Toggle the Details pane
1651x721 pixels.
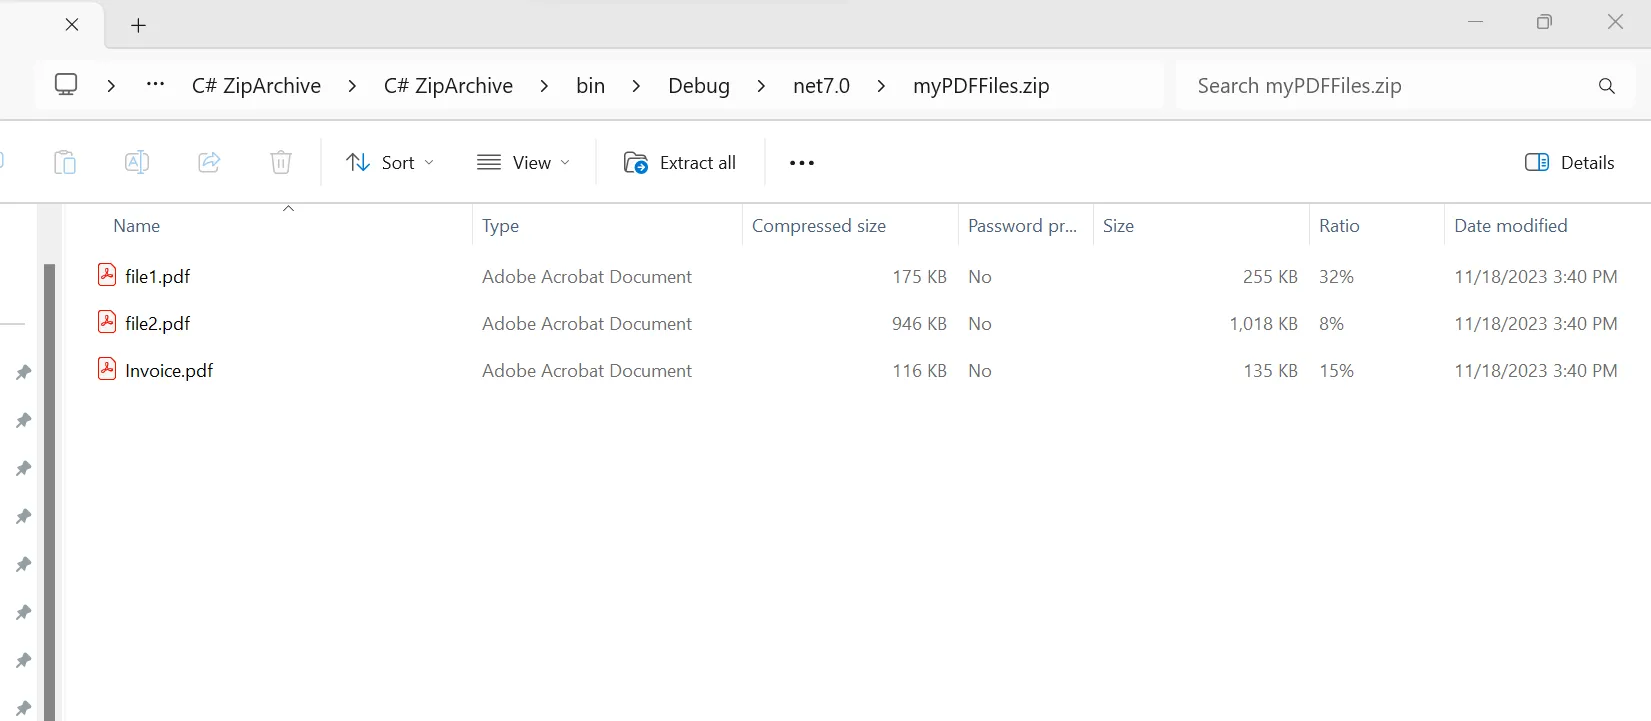pos(1569,163)
